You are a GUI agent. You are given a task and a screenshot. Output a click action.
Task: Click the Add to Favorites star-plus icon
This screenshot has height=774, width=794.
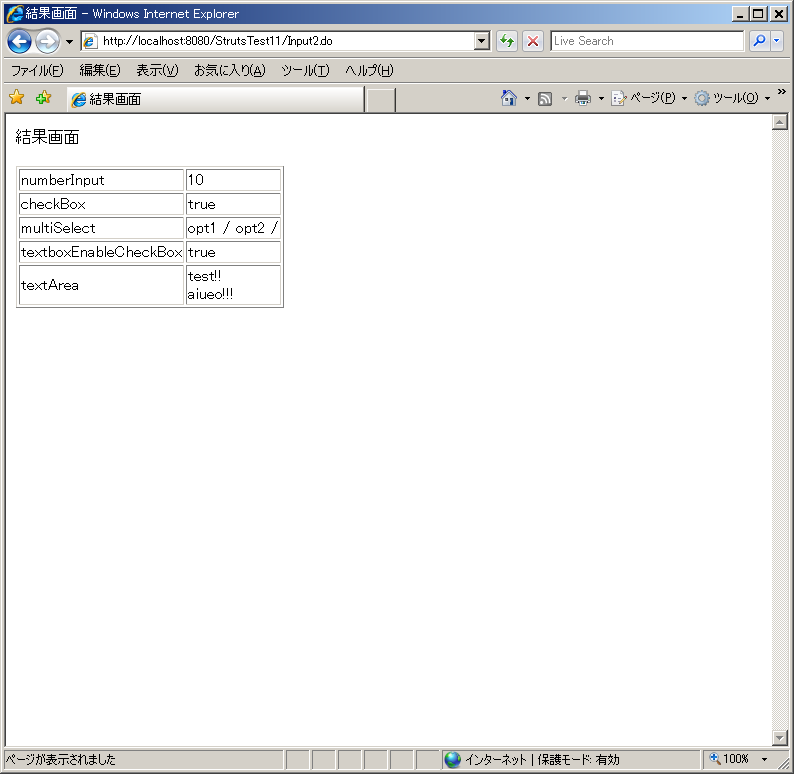click(44, 97)
